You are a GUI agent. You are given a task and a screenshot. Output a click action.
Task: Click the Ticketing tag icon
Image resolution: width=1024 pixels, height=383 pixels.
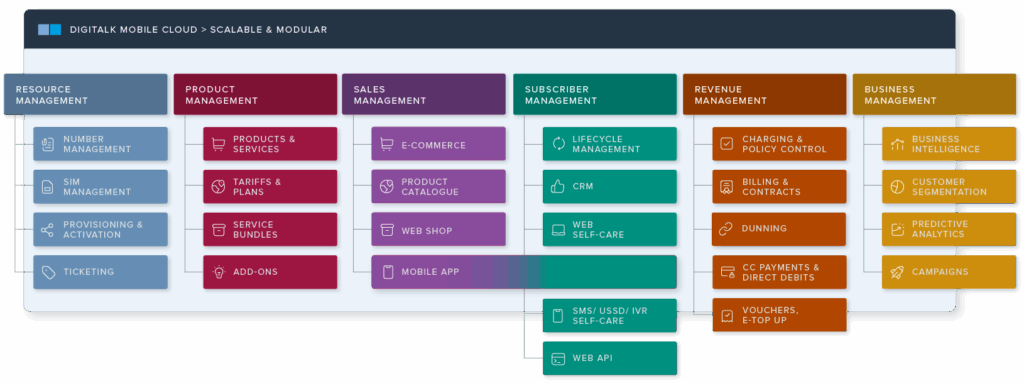click(48, 273)
